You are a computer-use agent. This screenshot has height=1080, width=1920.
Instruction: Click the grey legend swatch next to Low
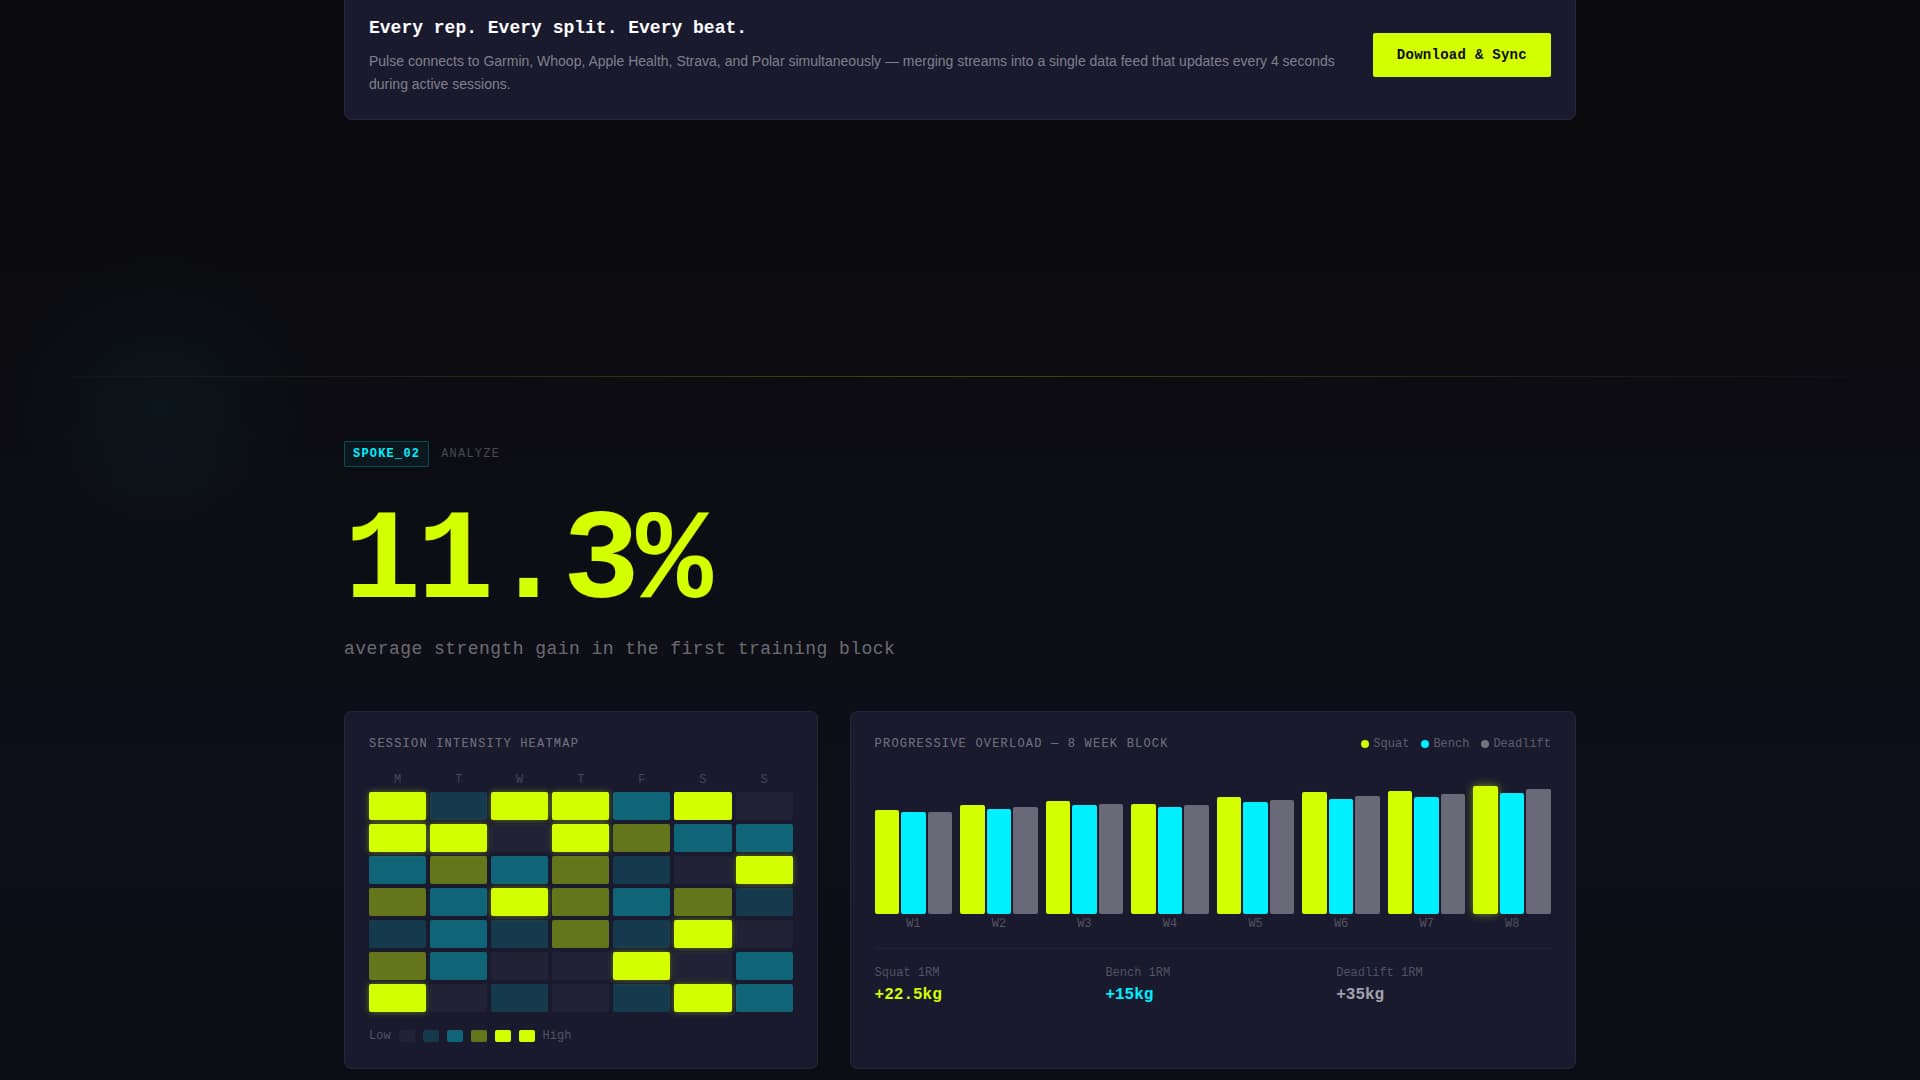coord(407,1036)
